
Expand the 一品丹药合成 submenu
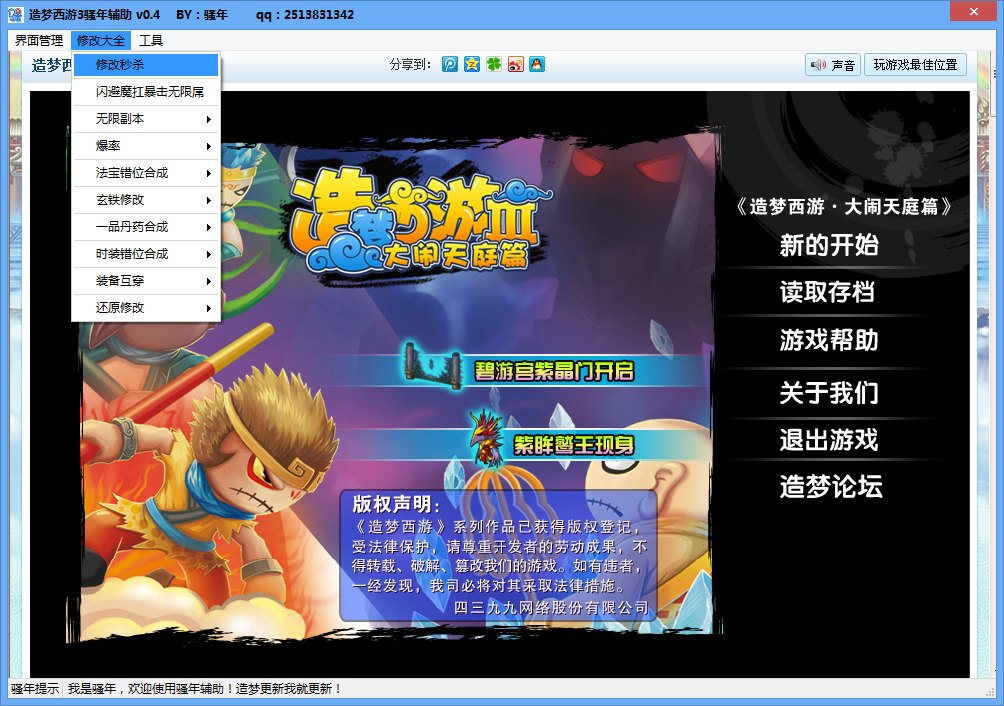point(146,227)
